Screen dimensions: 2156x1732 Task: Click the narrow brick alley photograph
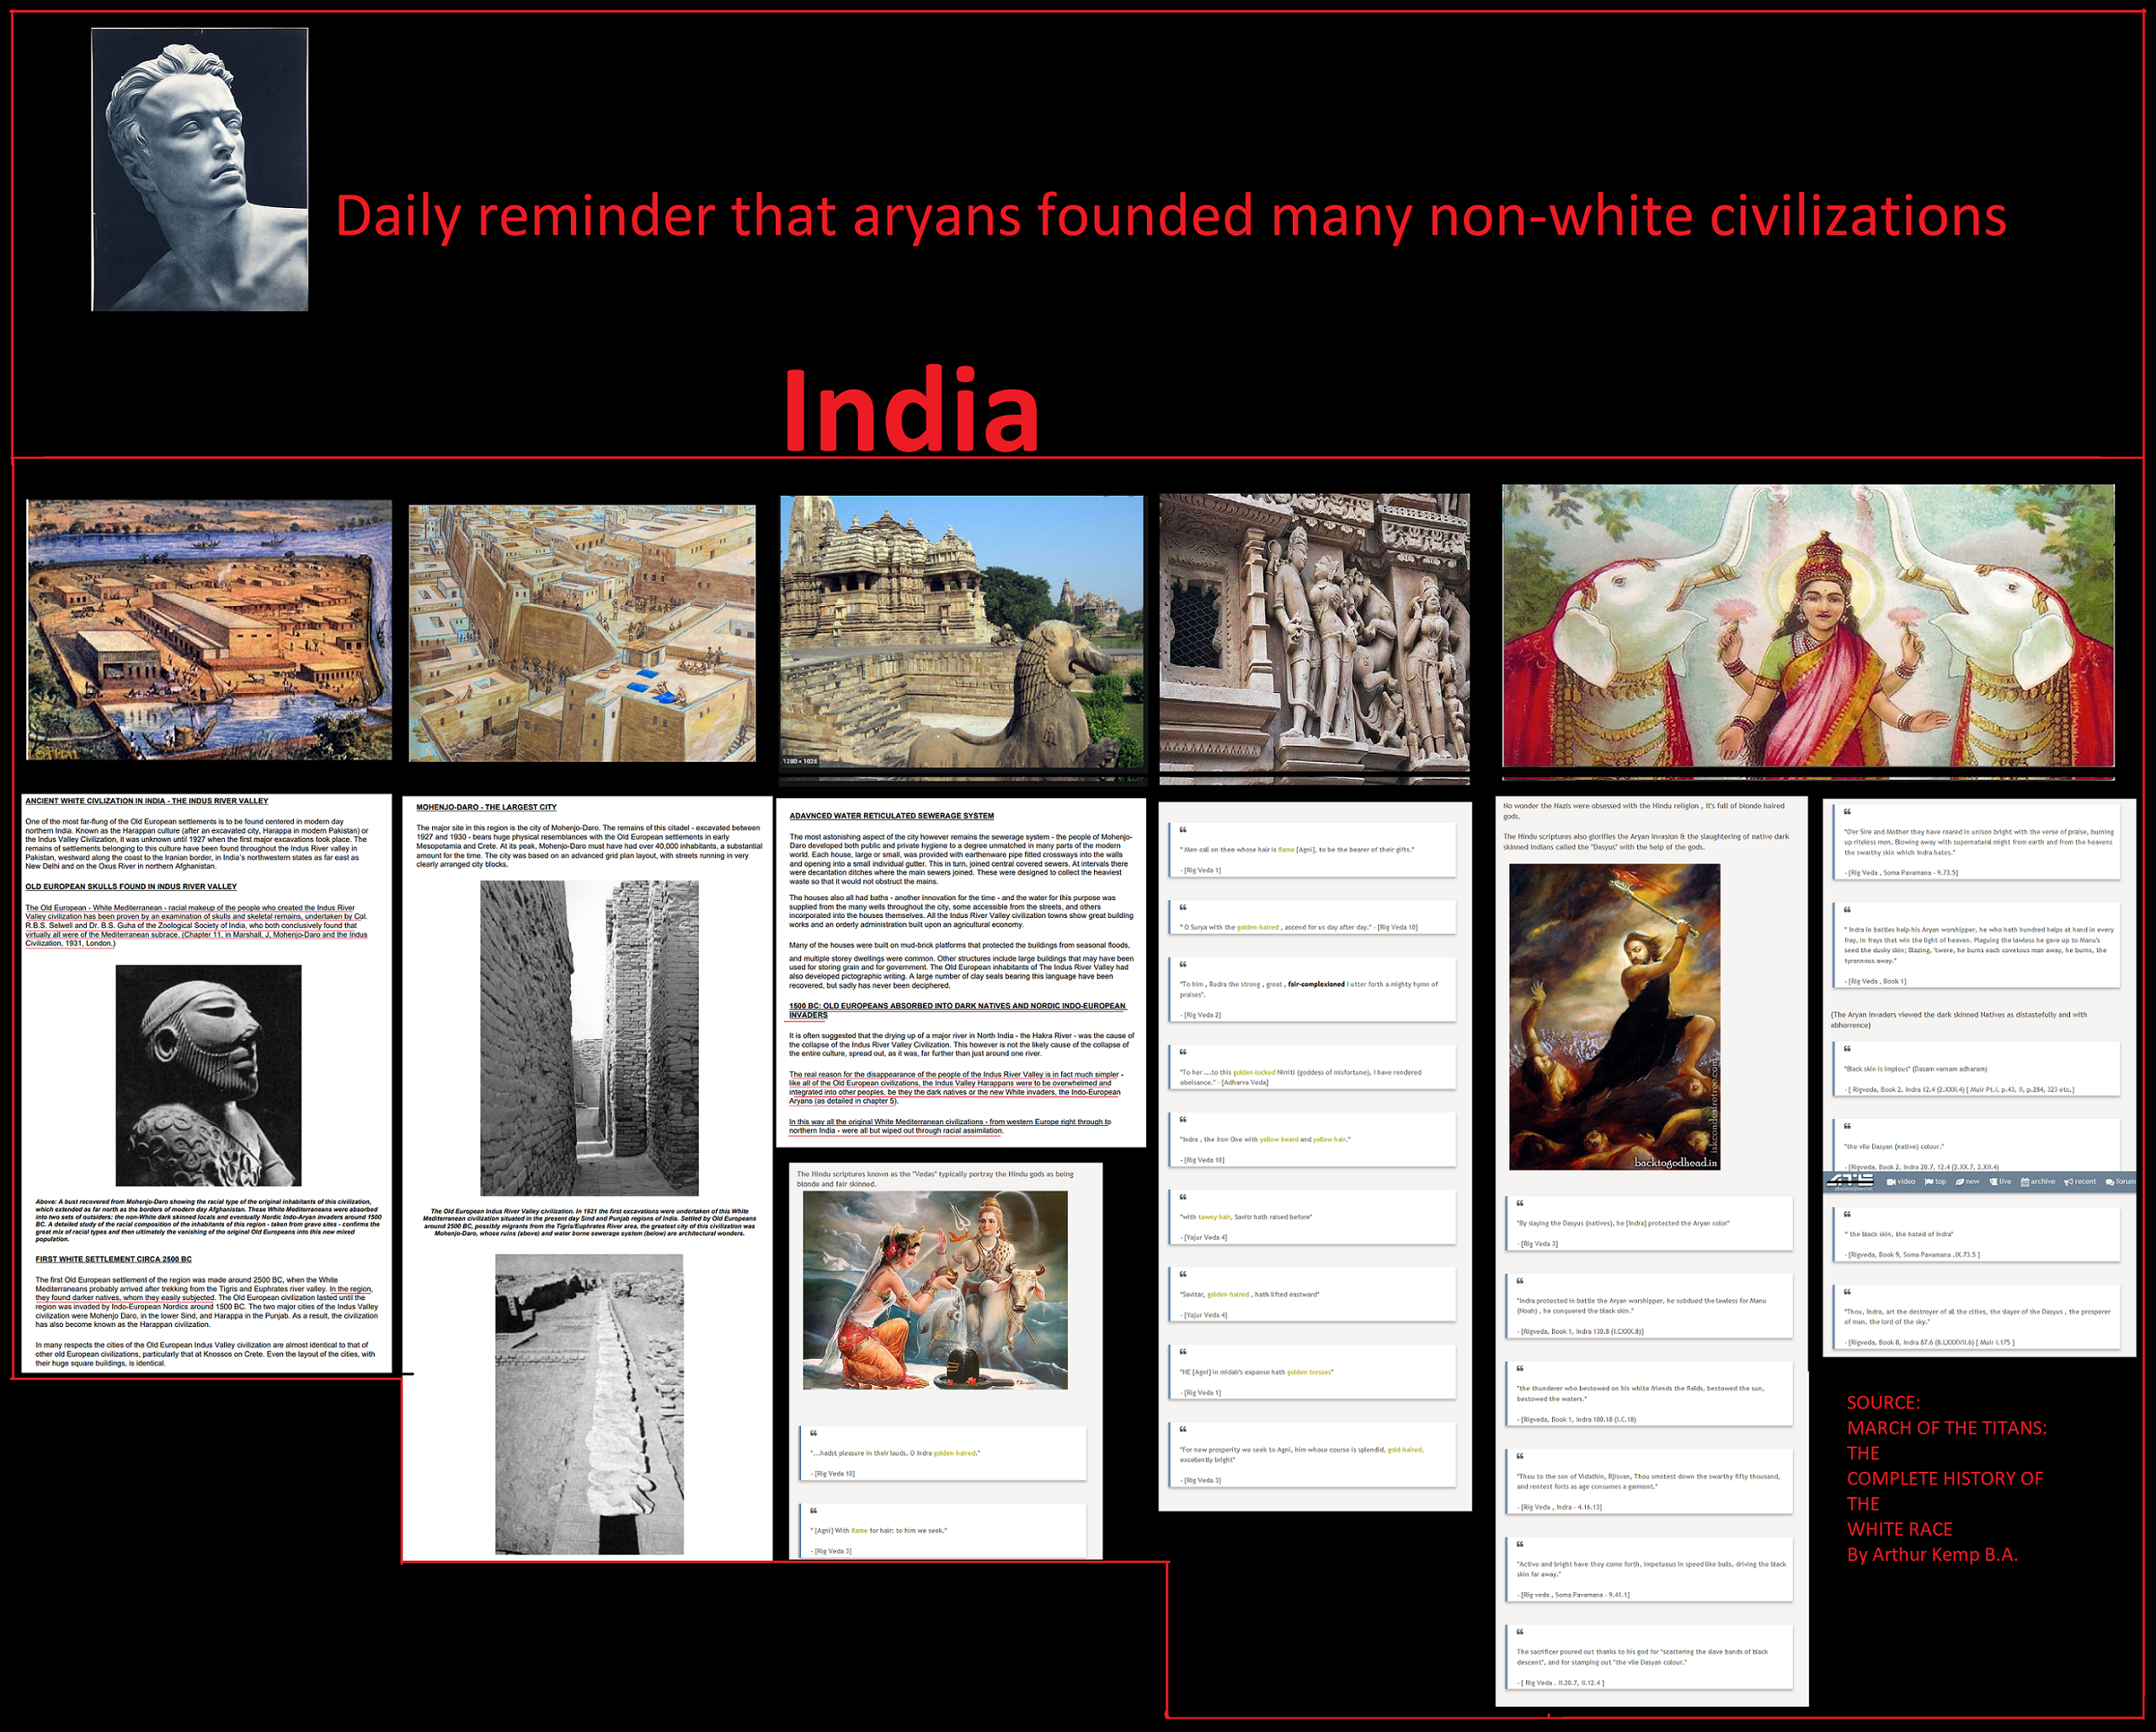click(x=589, y=1038)
